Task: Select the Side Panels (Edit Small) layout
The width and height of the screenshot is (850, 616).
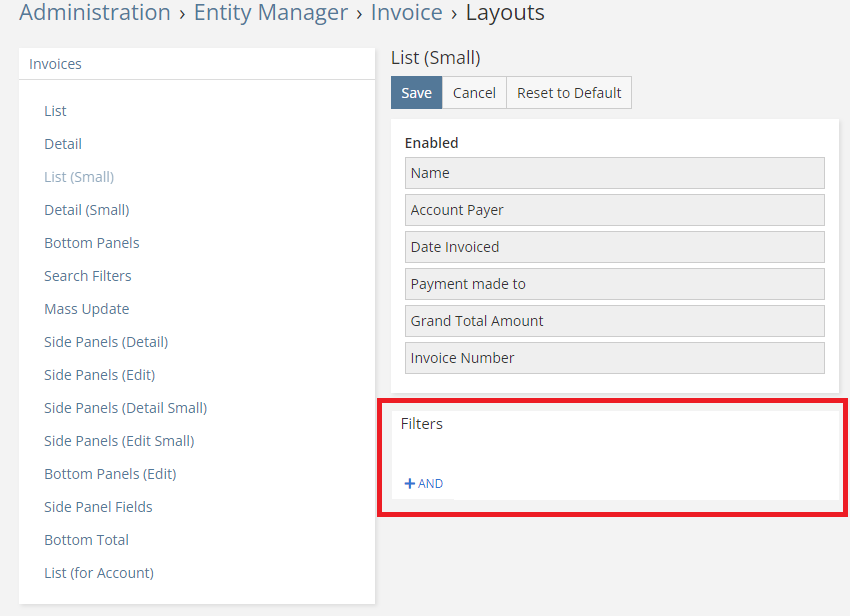Action: [x=119, y=441]
